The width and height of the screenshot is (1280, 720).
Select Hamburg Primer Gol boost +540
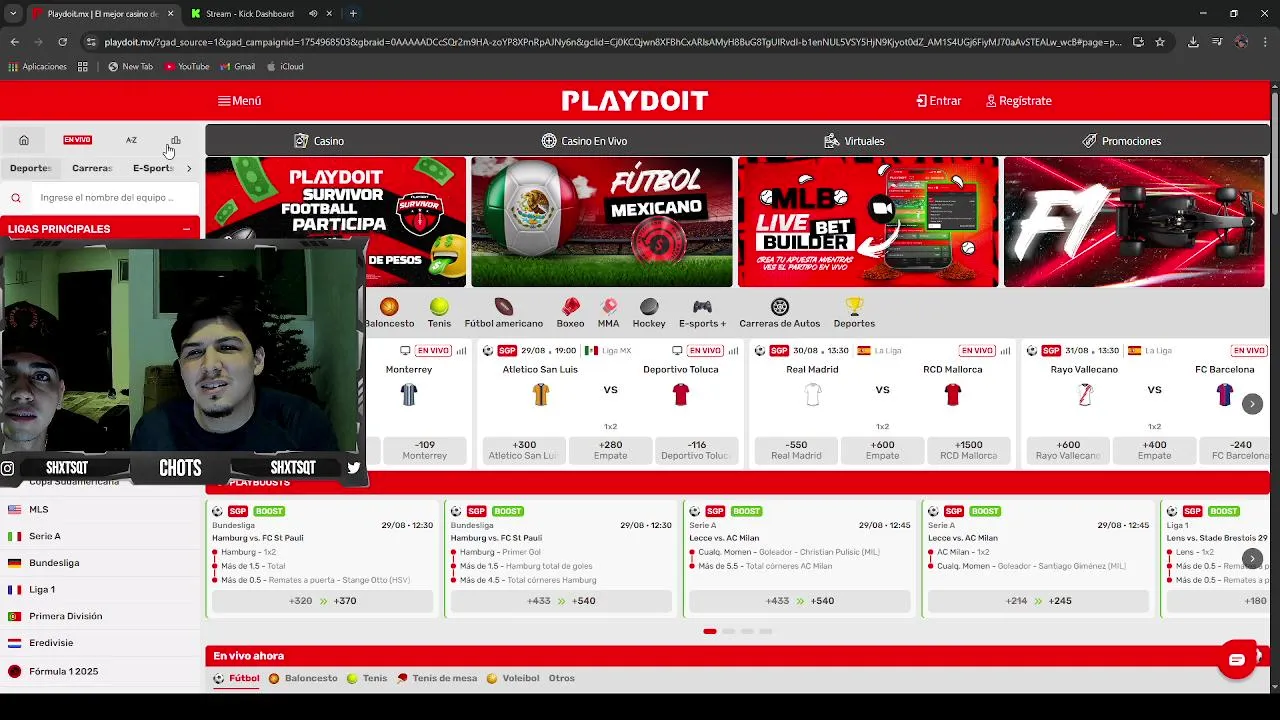coord(561,601)
